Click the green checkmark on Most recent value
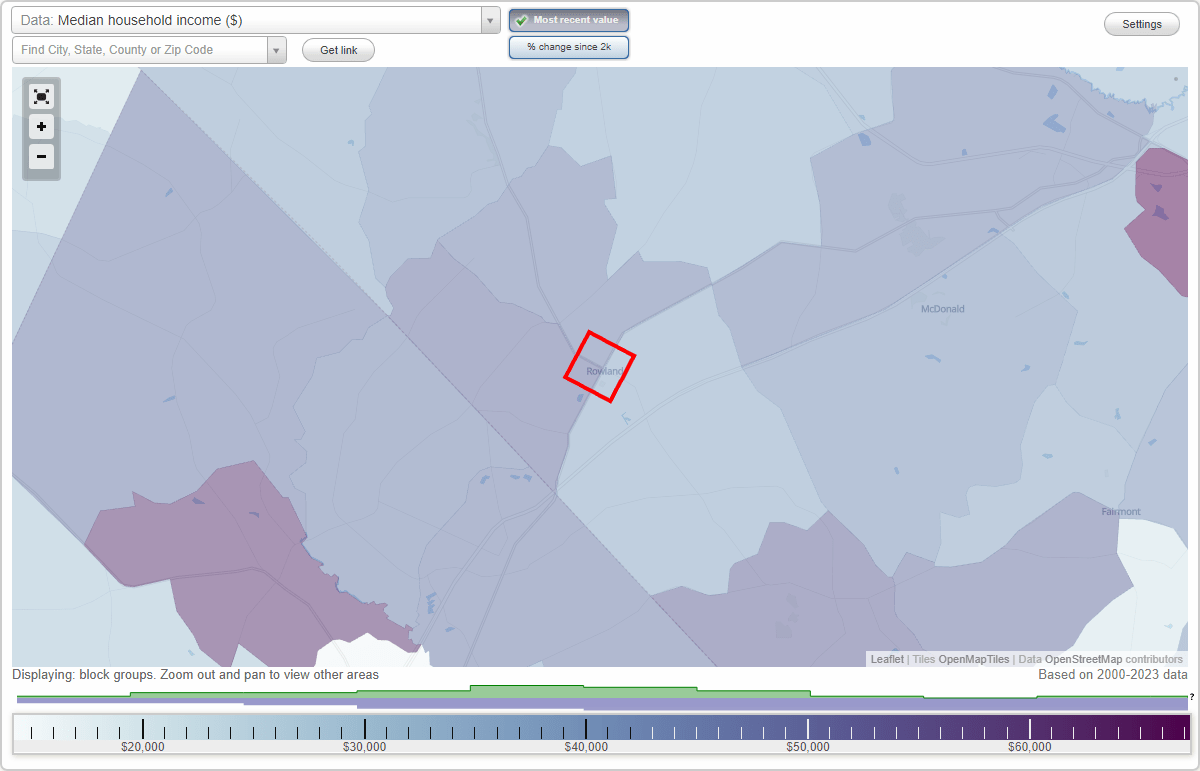 point(522,19)
